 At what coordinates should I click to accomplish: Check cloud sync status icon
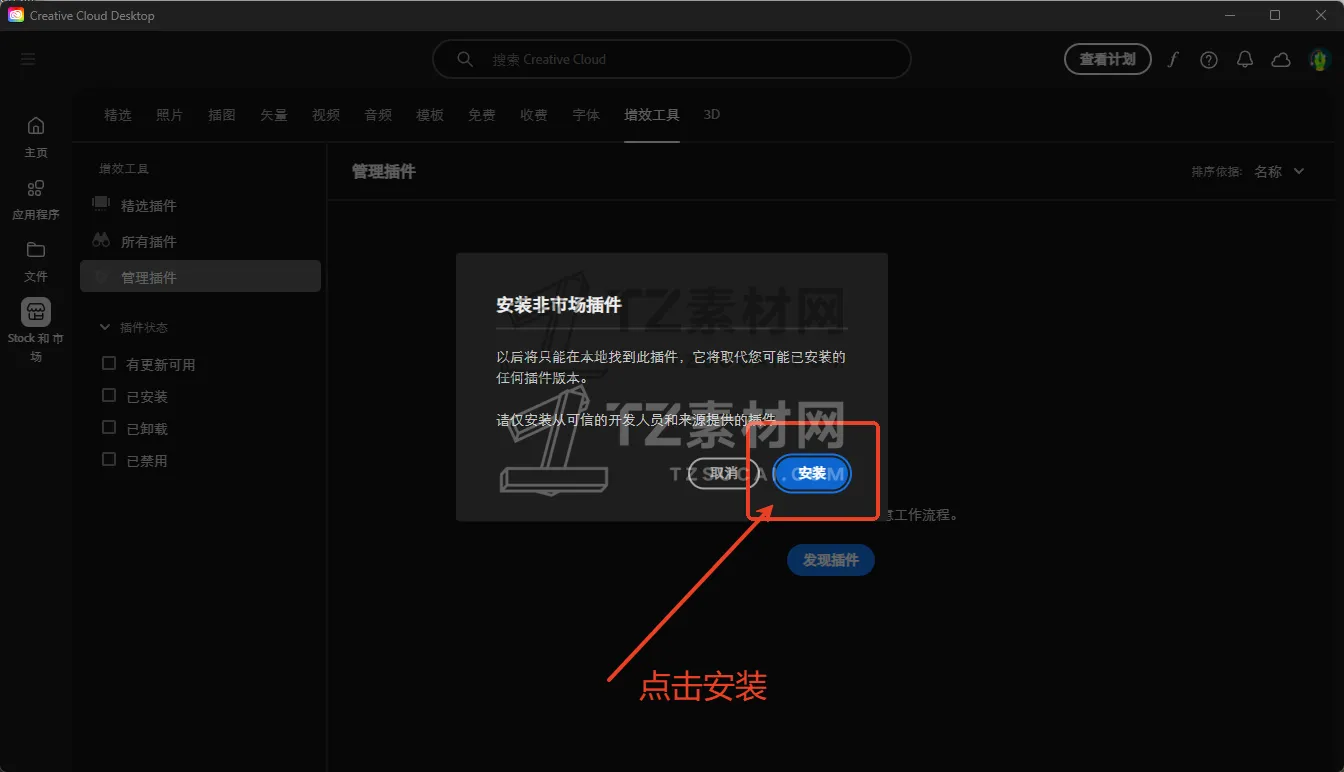pos(1281,59)
